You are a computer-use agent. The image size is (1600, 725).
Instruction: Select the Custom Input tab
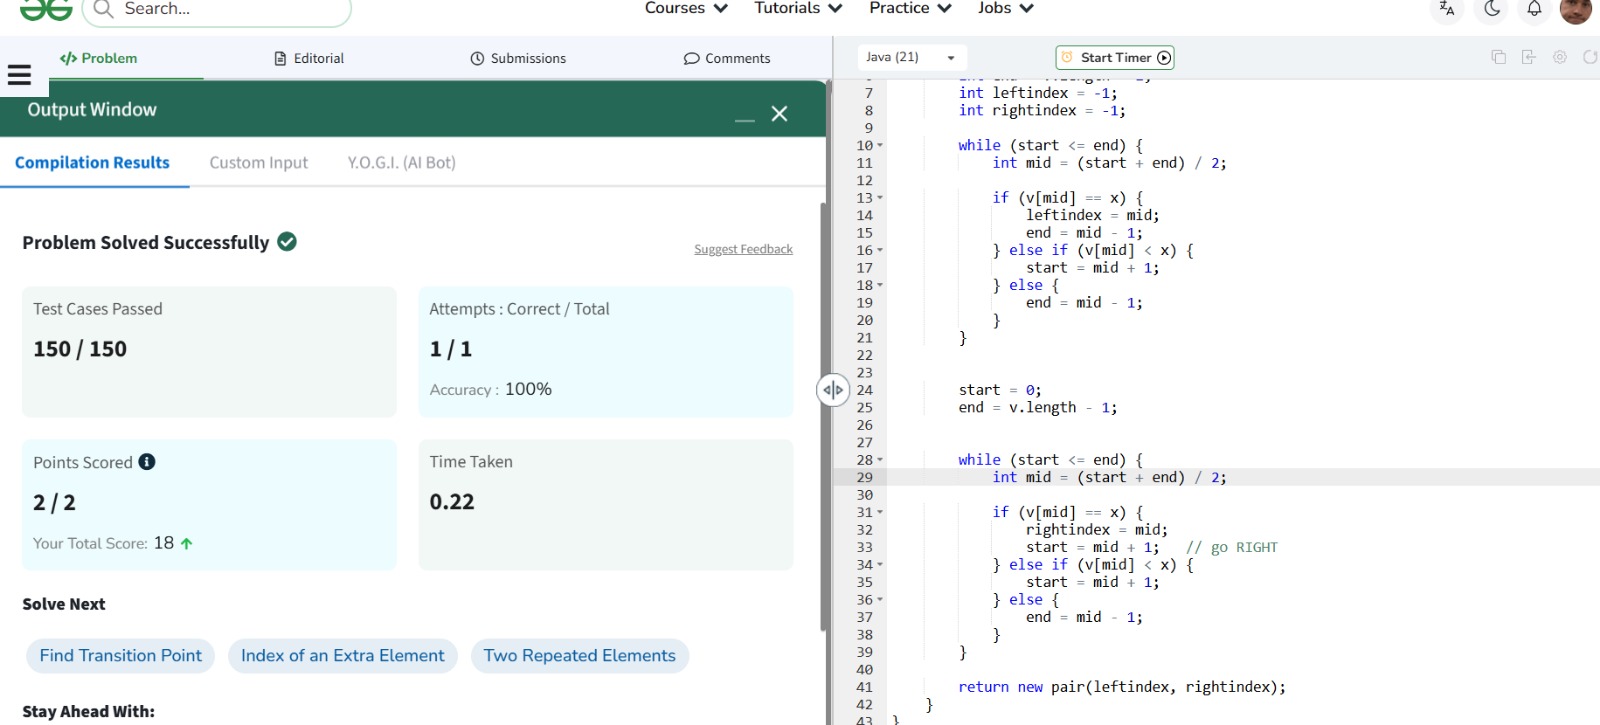(x=258, y=163)
